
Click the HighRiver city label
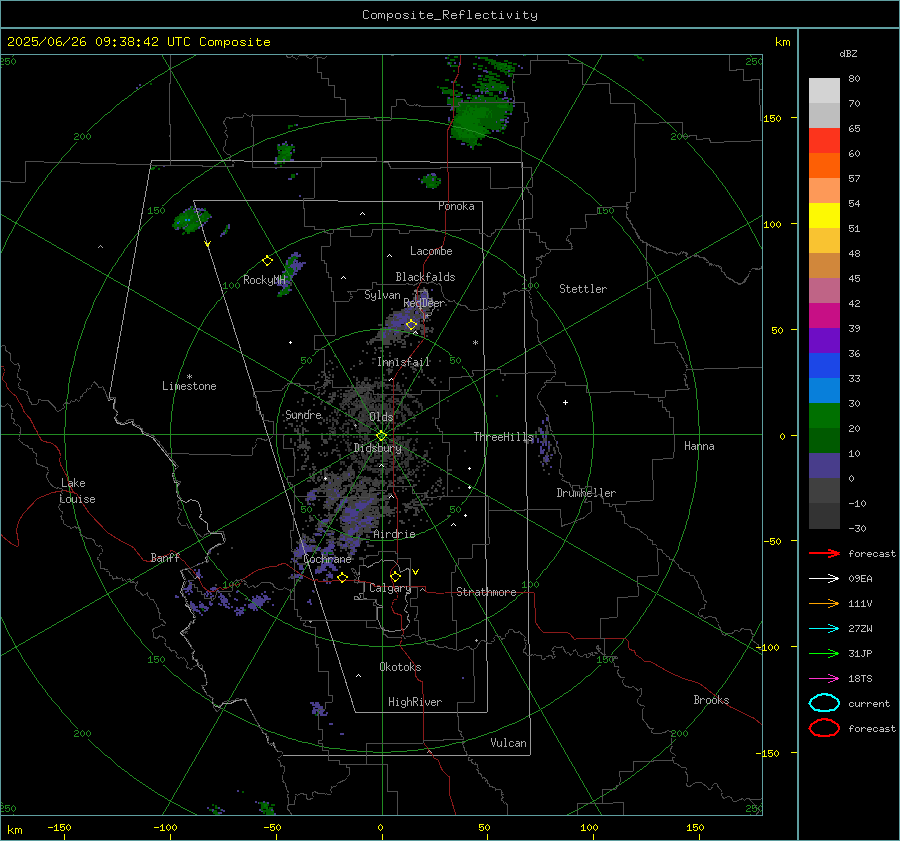pos(415,702)
